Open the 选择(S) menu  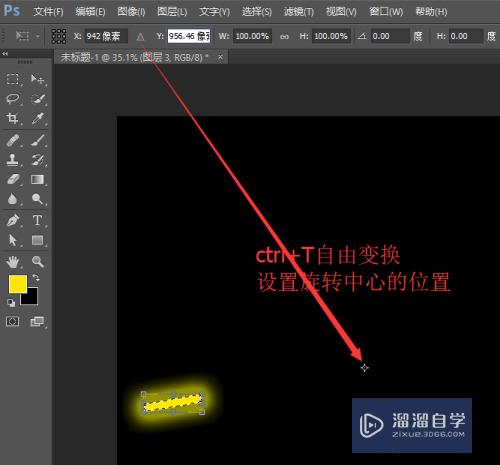coord(257,12)
